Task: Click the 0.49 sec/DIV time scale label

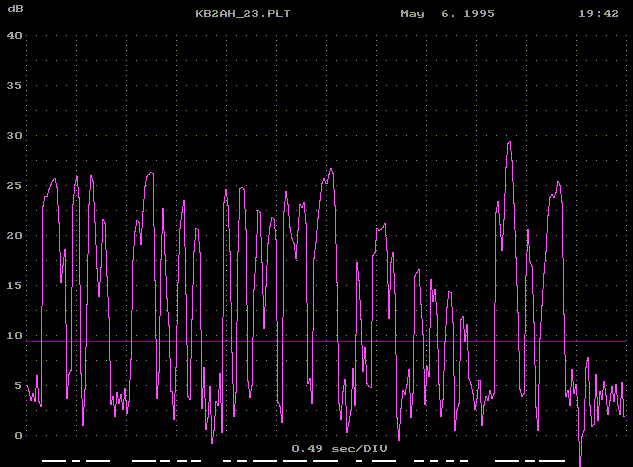Action: [x=339, y=448]
